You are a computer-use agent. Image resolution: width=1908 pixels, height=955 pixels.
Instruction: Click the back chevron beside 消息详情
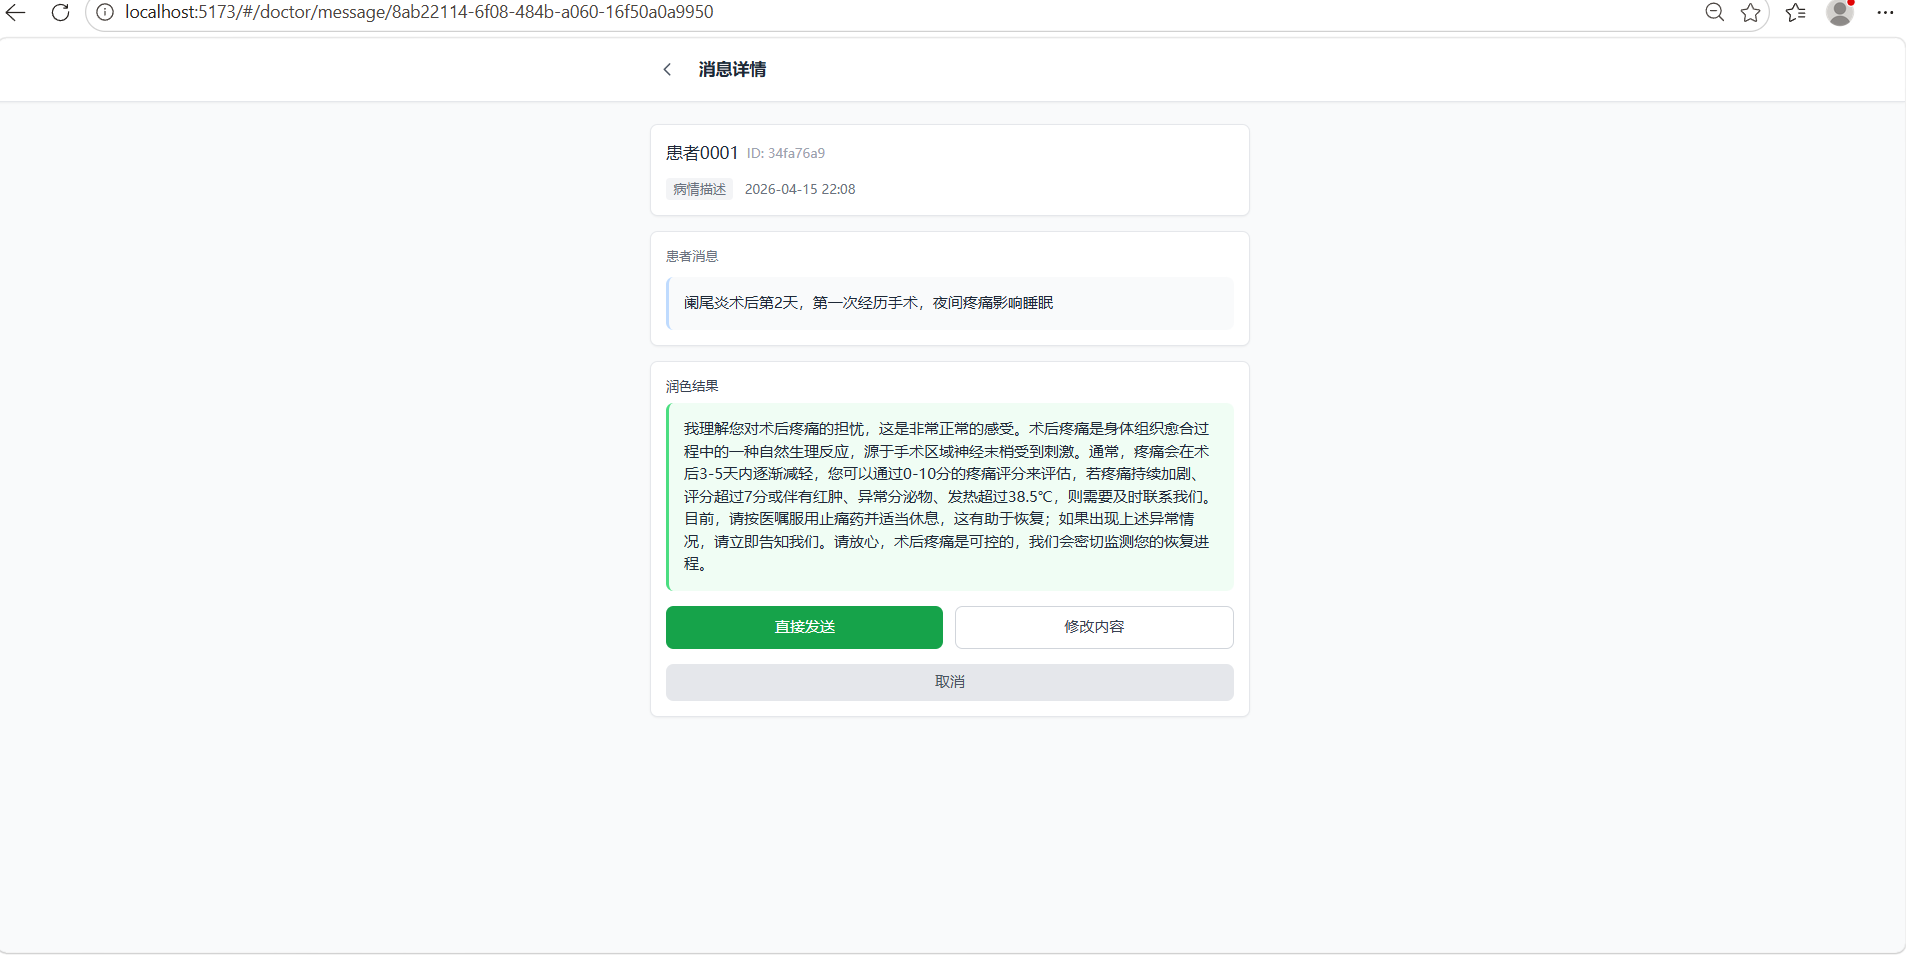coord(667,69)
